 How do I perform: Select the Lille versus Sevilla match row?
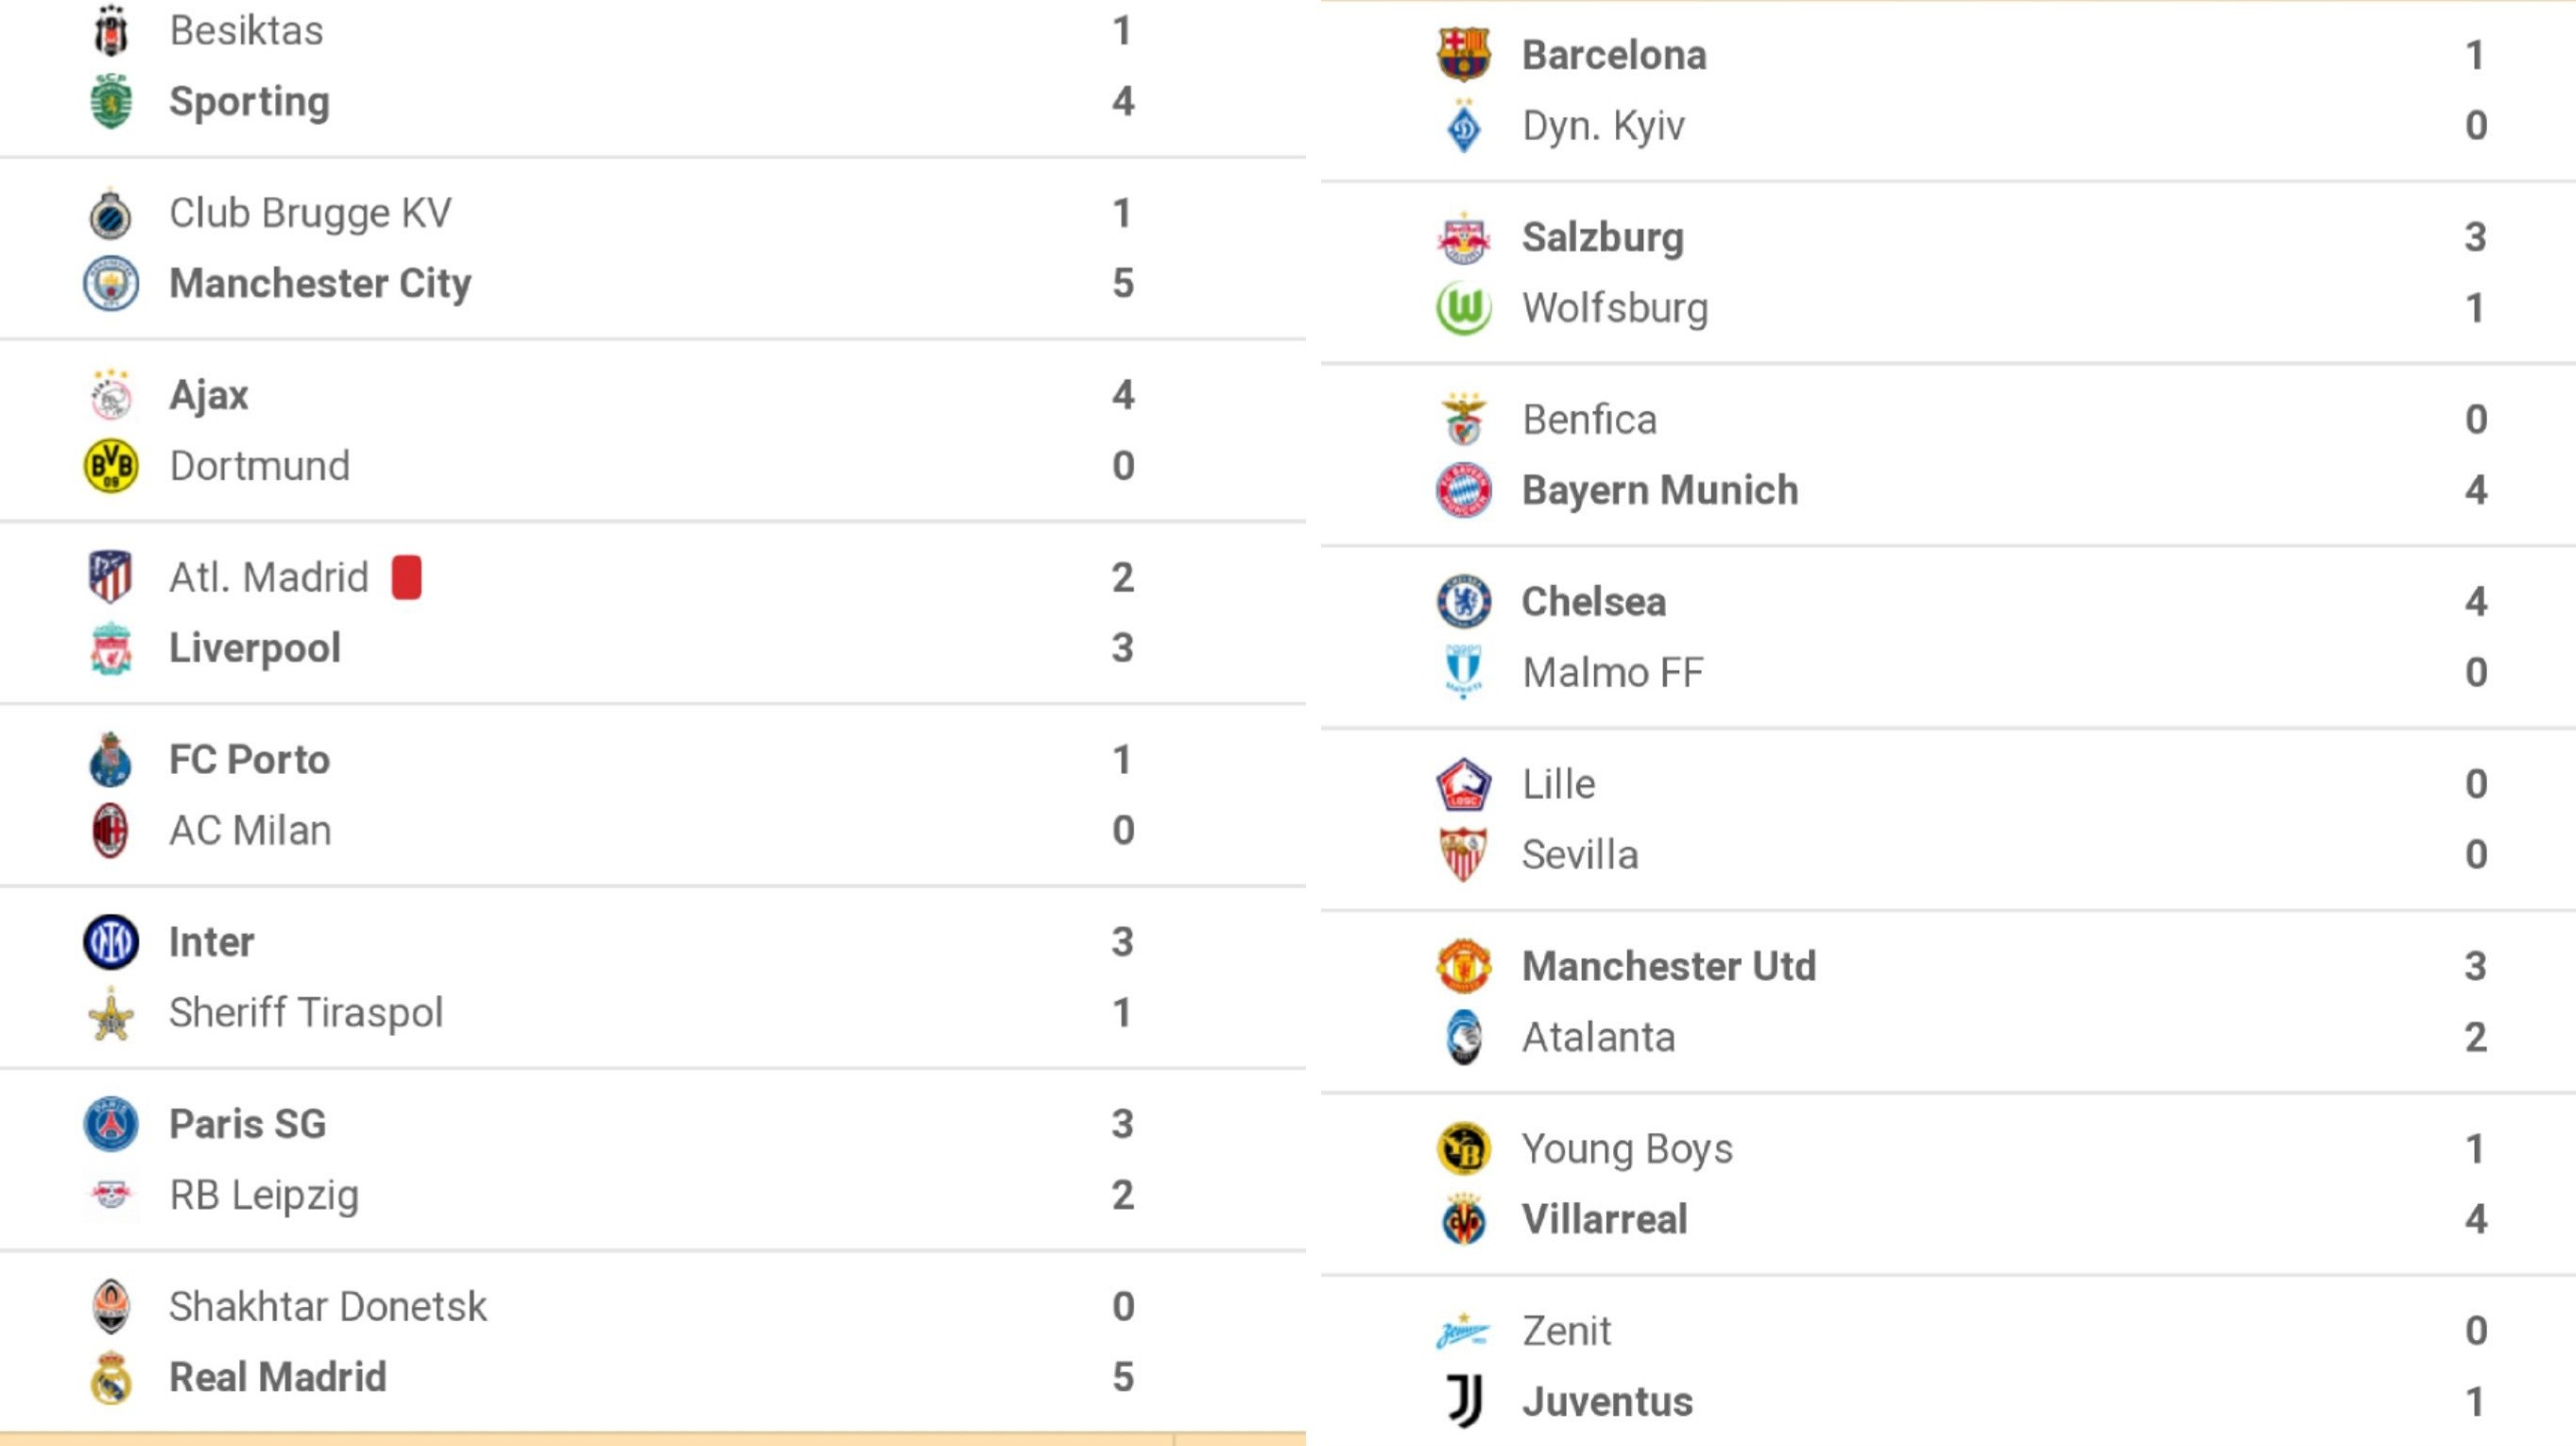click(x=1948, y=819)
